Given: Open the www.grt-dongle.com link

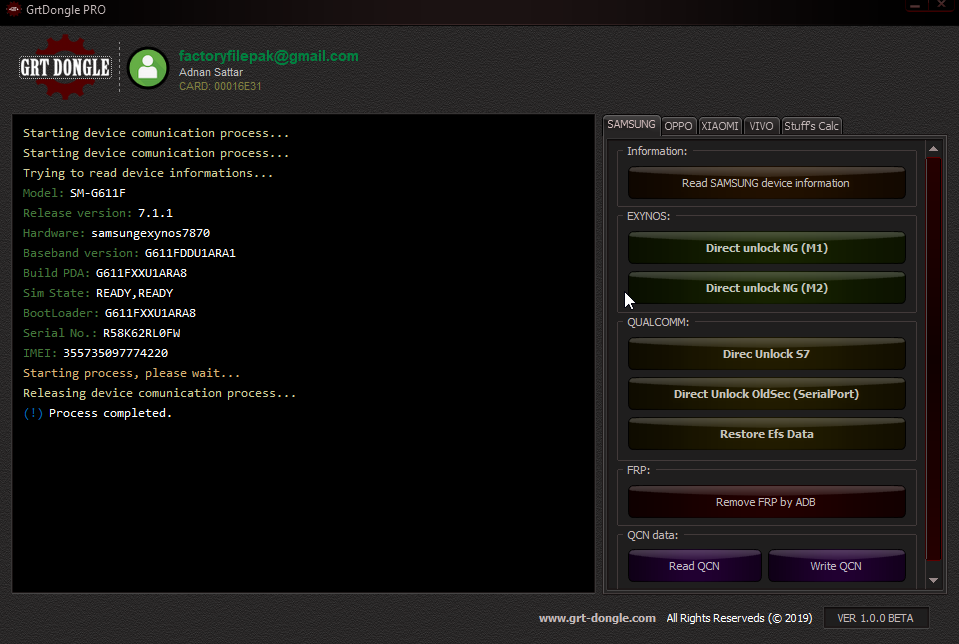Looking at the screenshot, I should 597,618.
